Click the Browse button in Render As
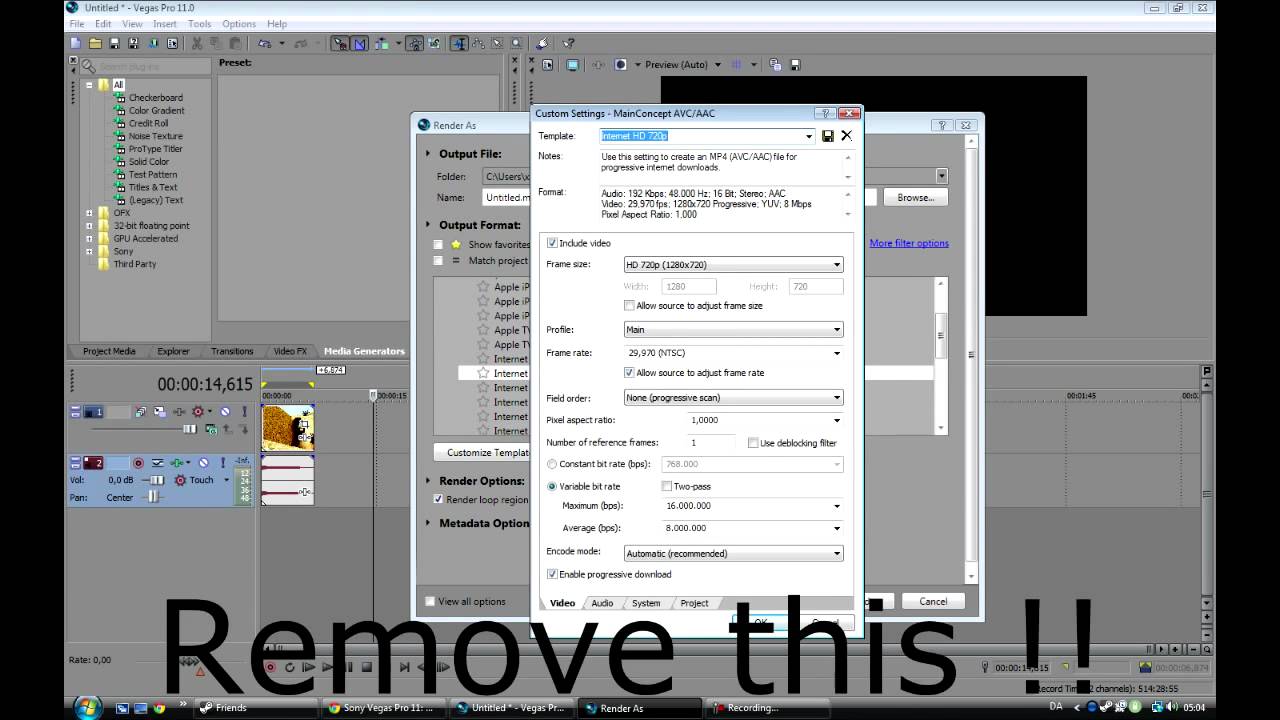The image size is (1280, 720). pyautogui.click(x=915, y=198)
